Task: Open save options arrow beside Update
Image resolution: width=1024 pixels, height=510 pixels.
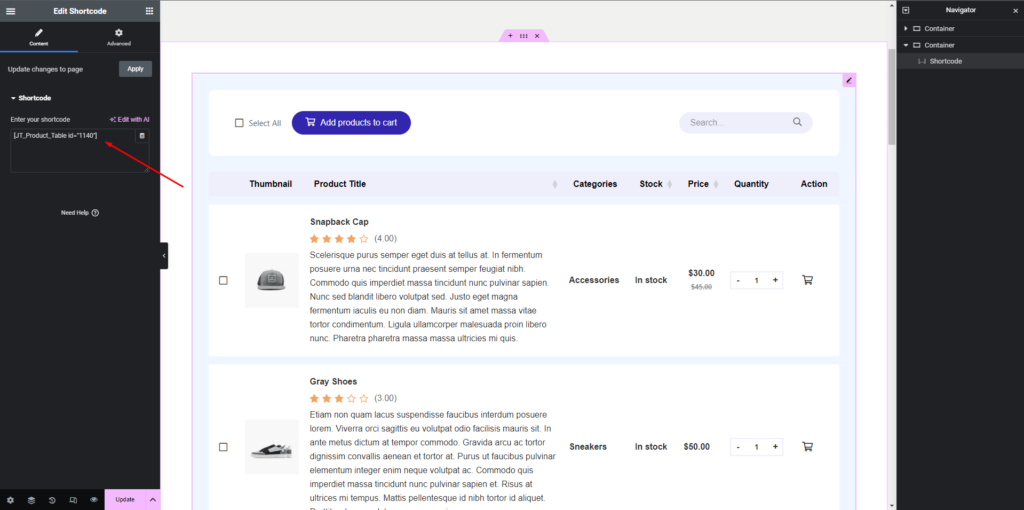Action: click(152, 499)
